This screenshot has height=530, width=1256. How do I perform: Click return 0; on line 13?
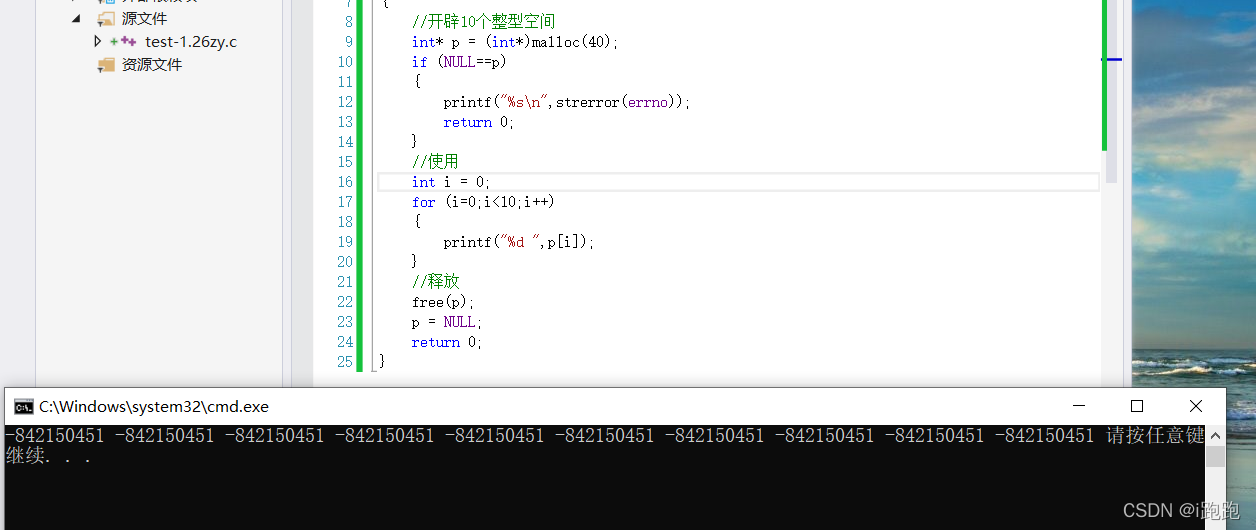[x=478, y=122]
